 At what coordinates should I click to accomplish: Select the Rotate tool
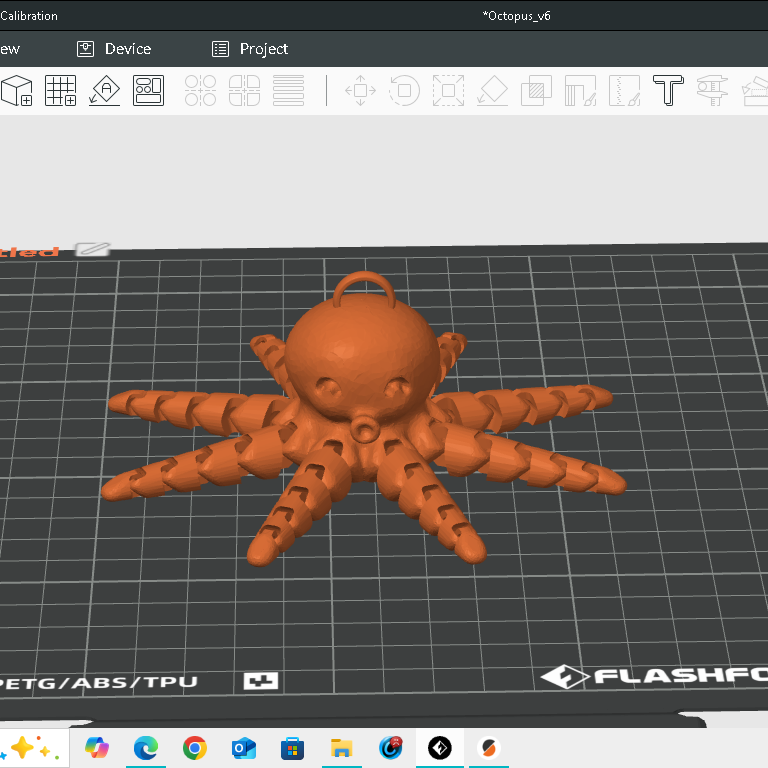coord(405,91)
